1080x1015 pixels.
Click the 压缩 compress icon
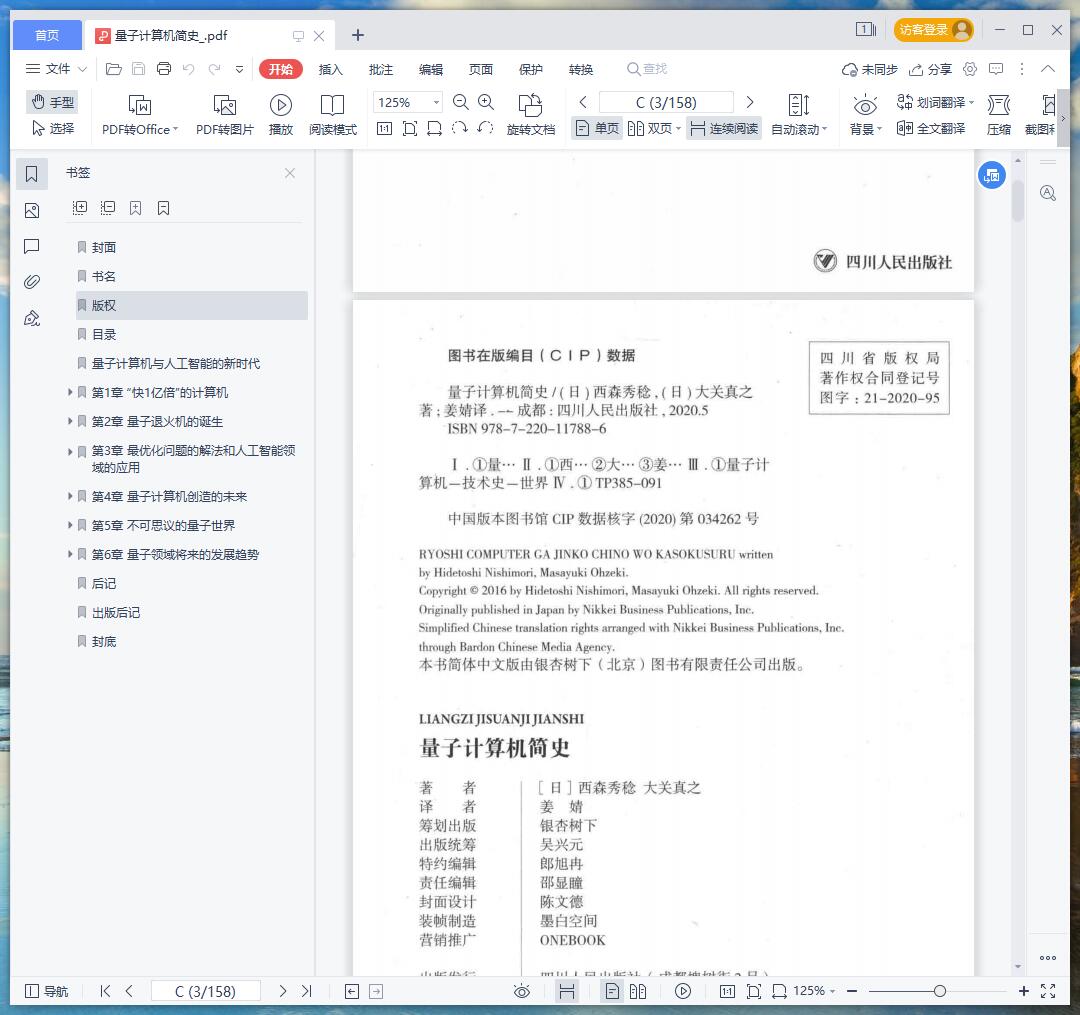(x=999, y=114)
